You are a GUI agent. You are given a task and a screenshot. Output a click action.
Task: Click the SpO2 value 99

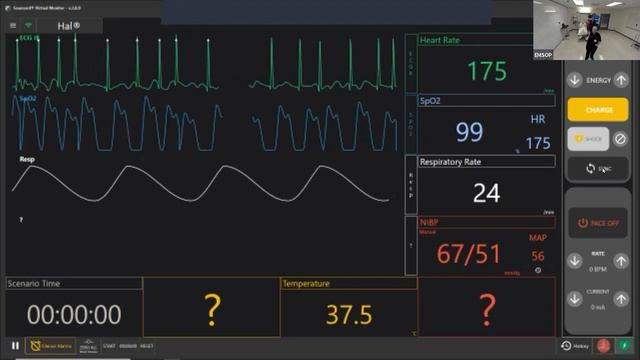pyautogui.click(x=469, y=131)
